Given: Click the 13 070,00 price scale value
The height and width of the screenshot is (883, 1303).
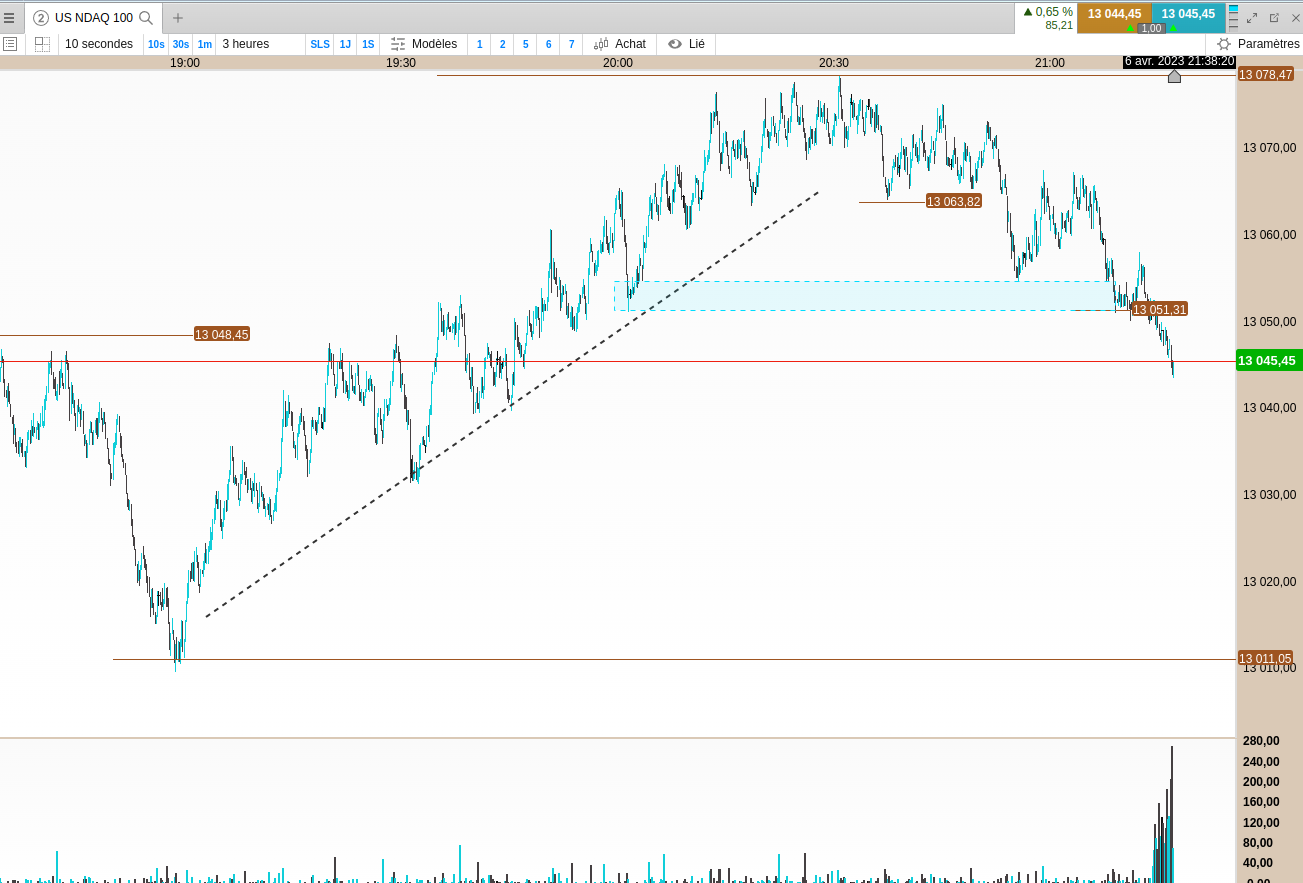Looking at the screenshot, I should pos(1269,148).
